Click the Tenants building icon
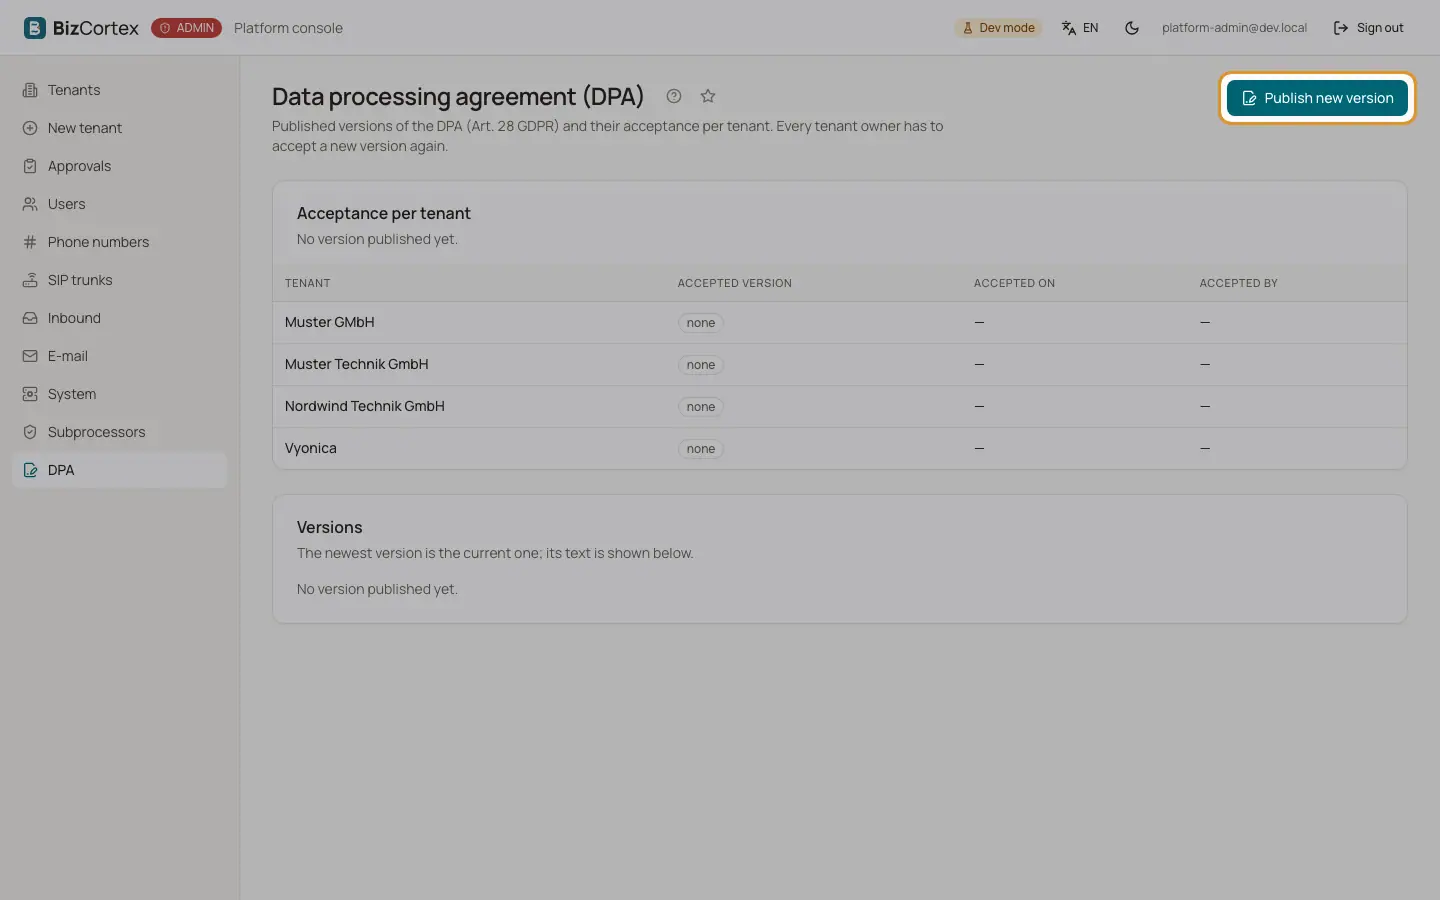The width and height of the screenshot is (1440, 900). tap(30, 90)
